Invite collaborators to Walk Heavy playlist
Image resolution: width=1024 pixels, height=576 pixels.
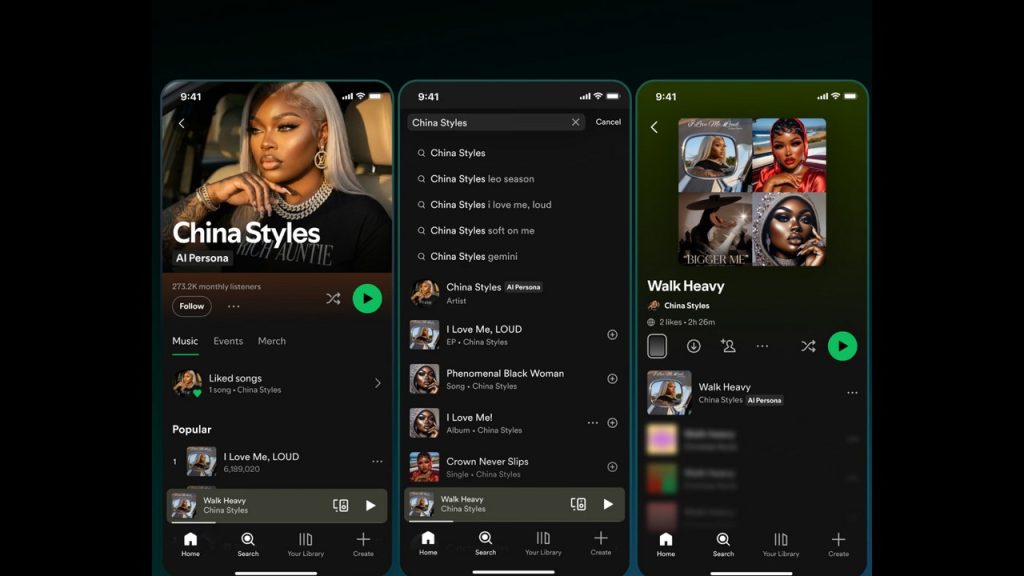728,346
